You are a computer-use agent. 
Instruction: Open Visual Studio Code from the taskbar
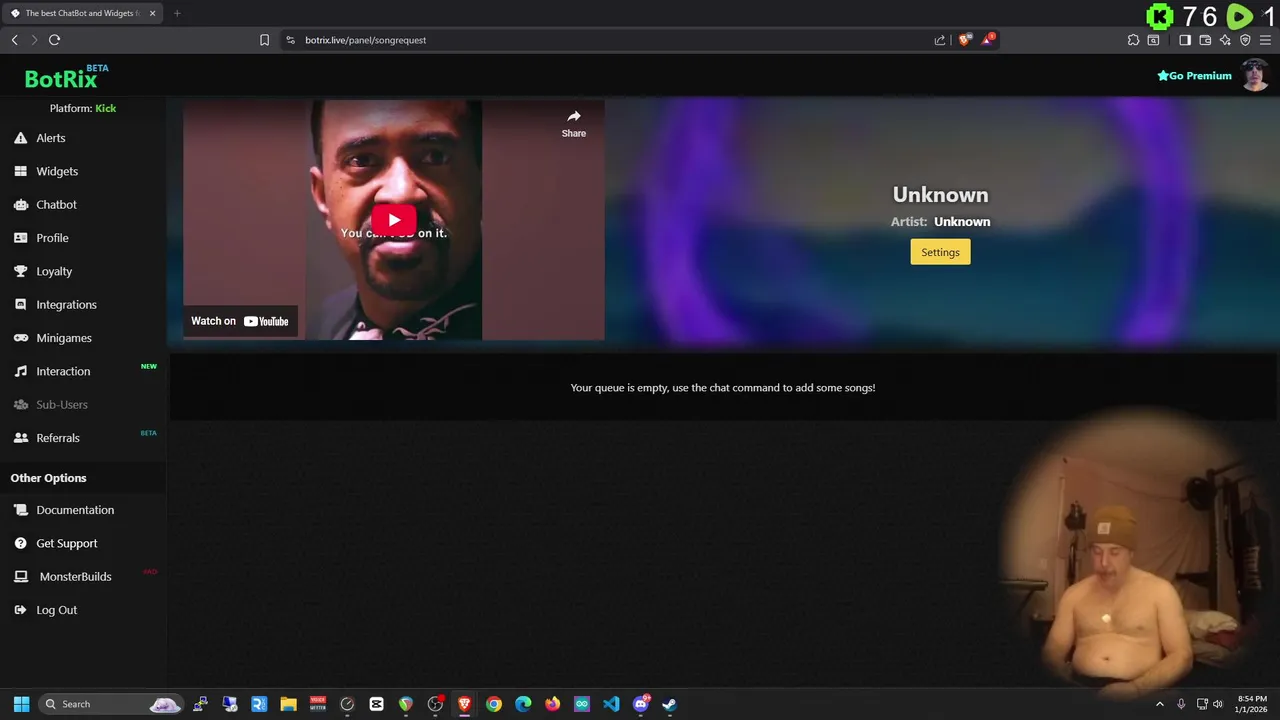[611, 704]
